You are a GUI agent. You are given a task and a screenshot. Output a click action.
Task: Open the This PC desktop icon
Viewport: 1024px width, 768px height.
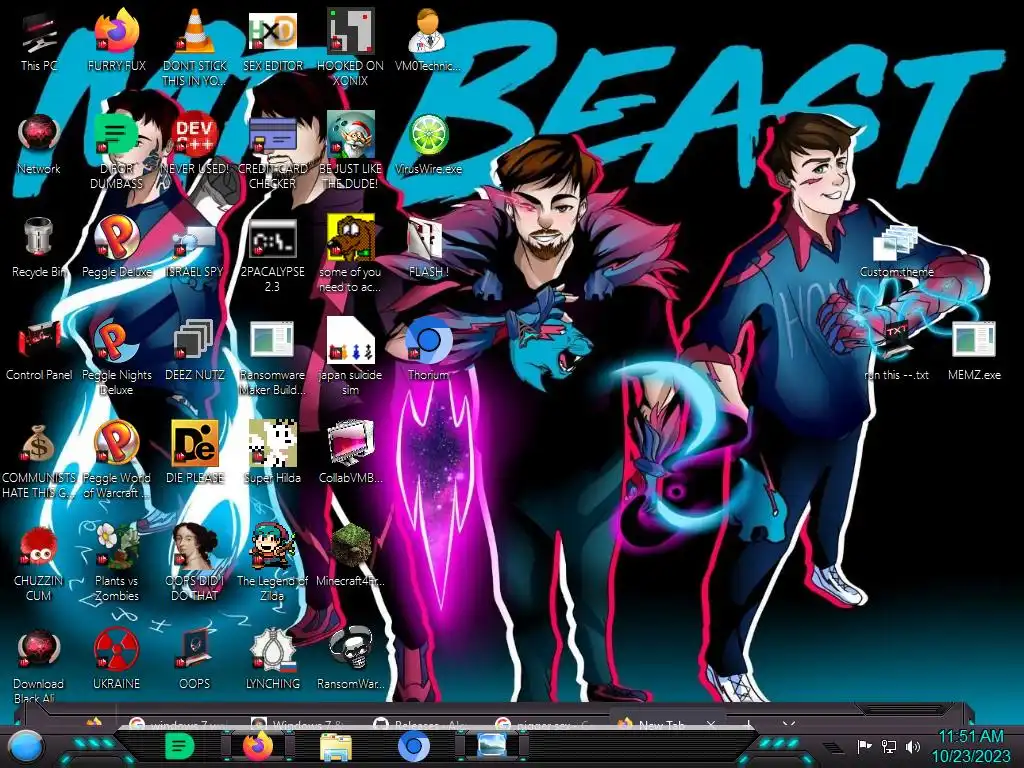[39, 39]
